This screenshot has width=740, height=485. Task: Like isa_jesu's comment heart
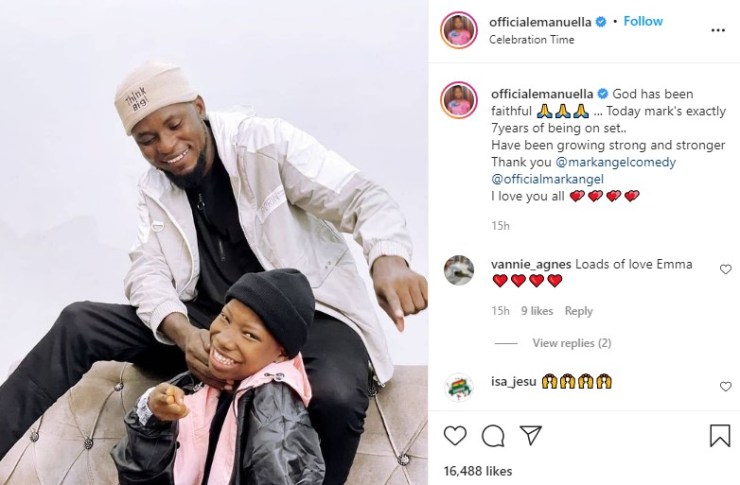725,386
